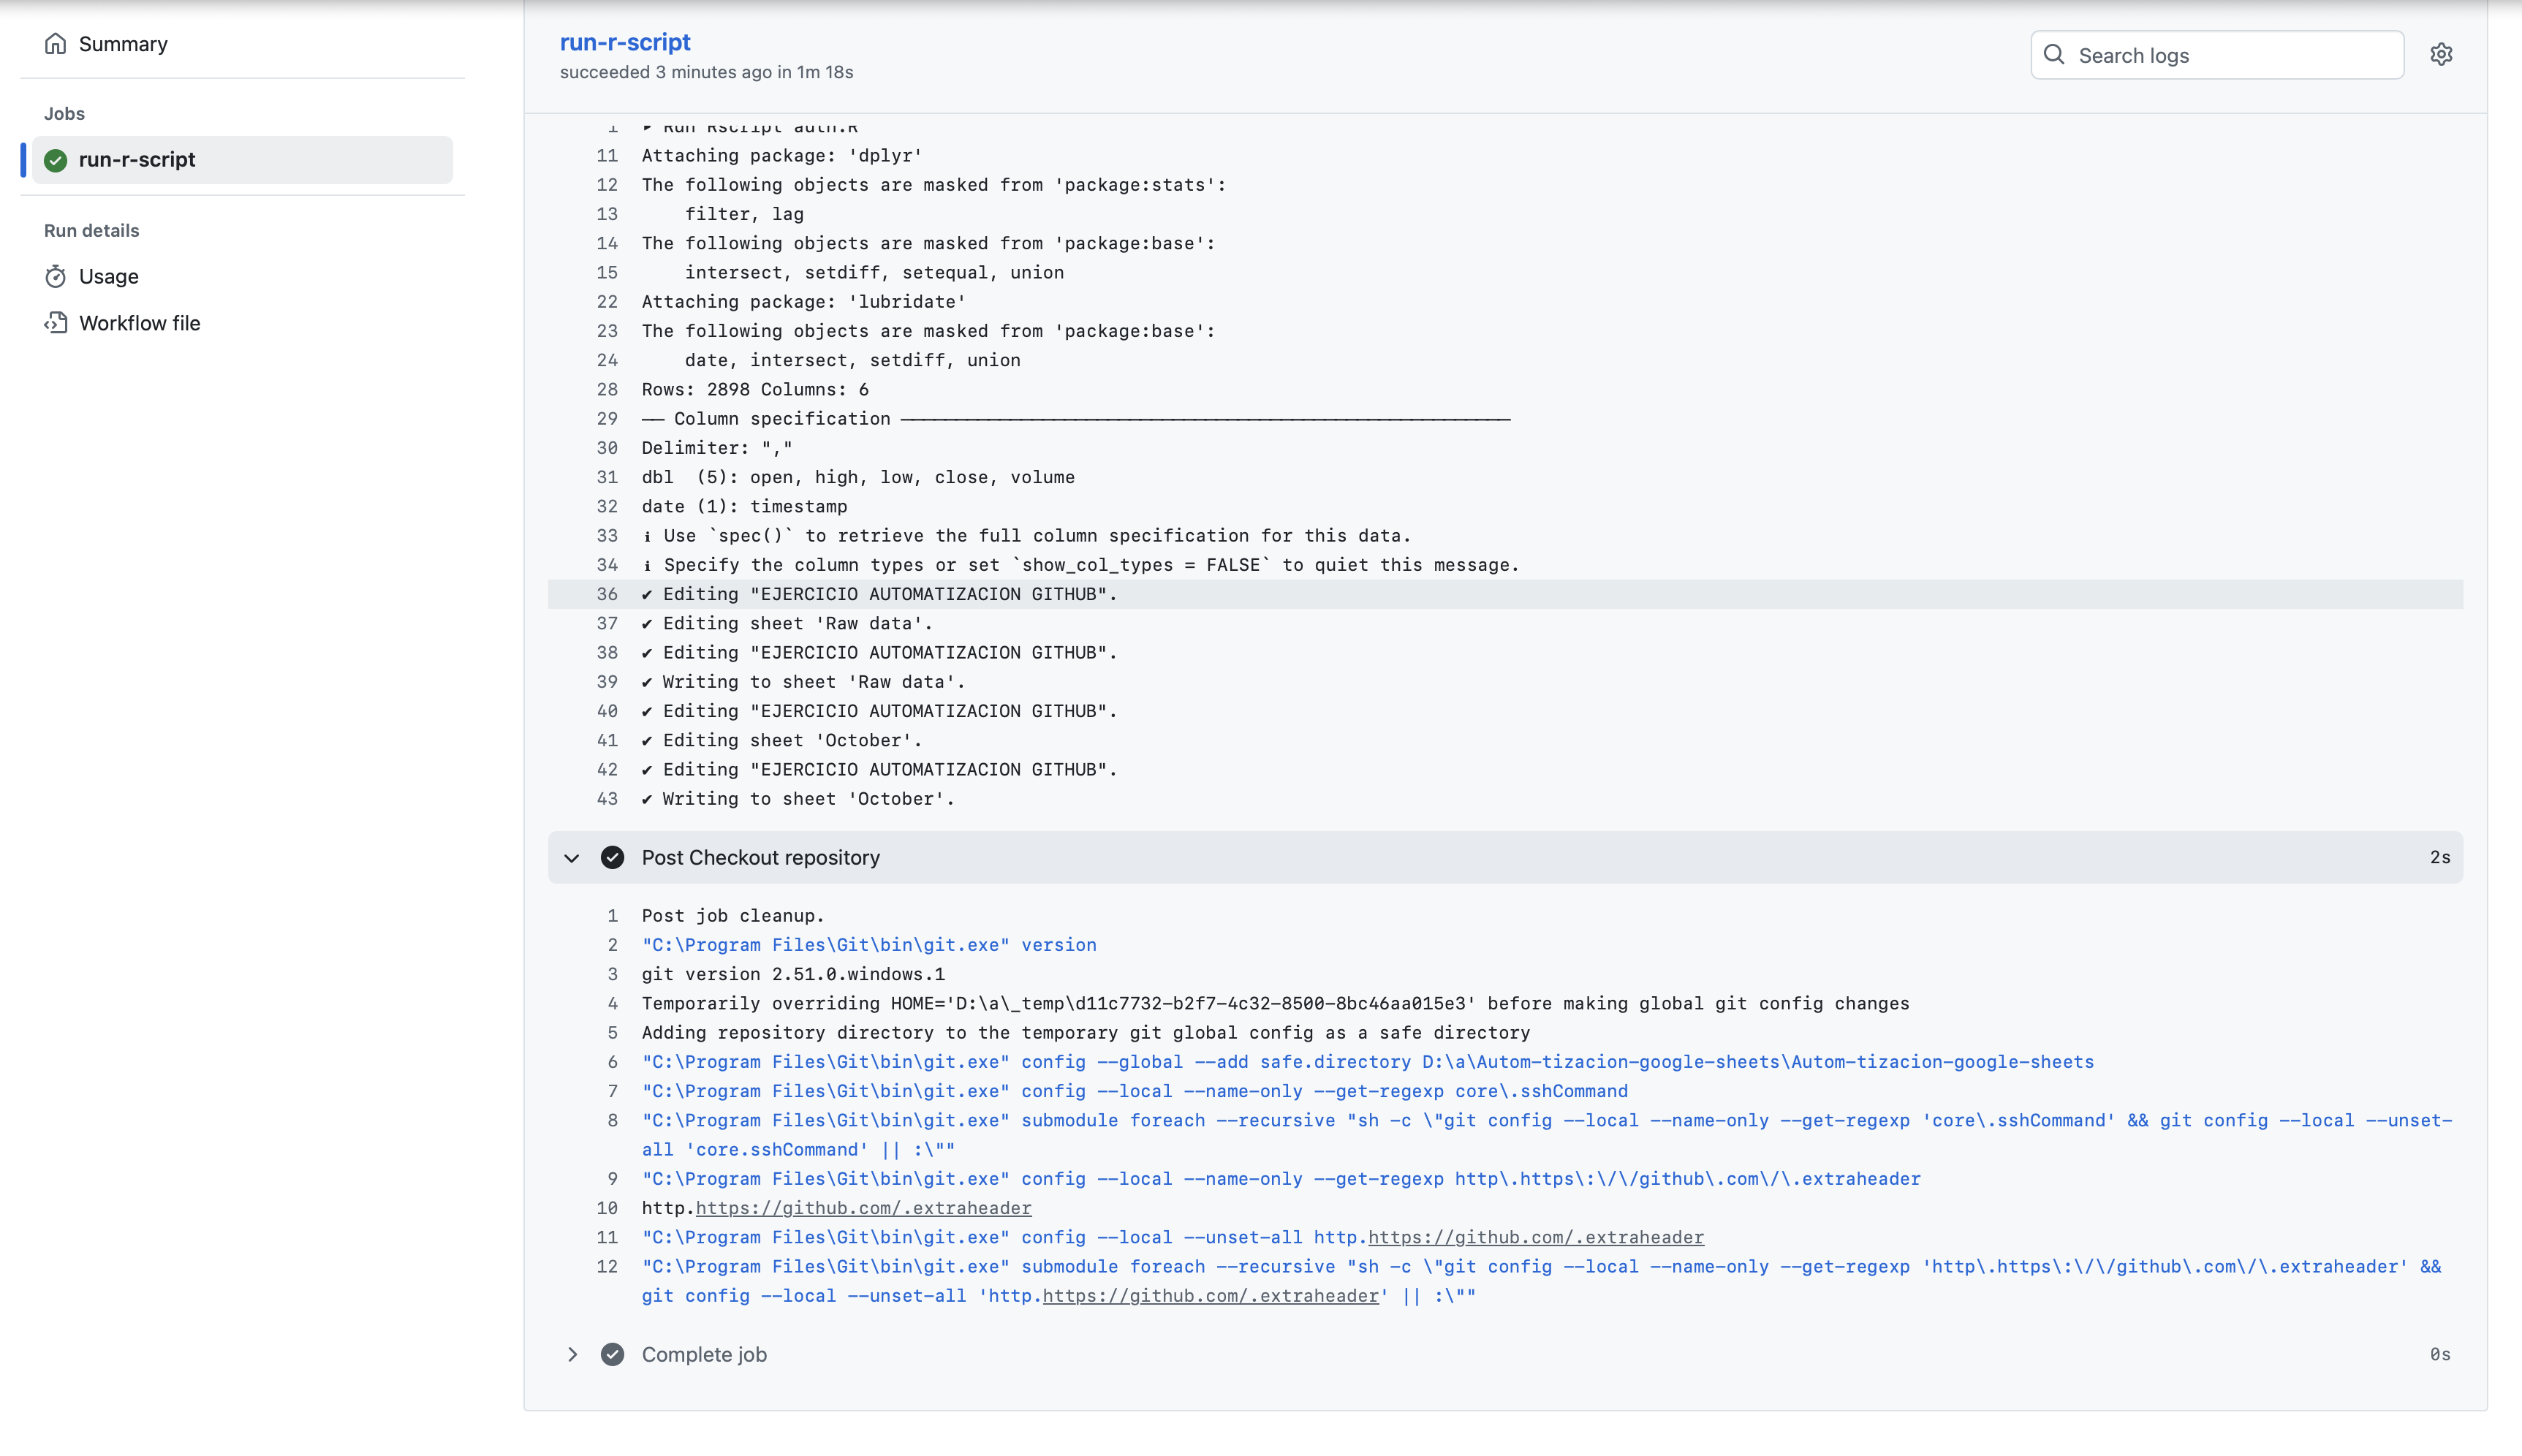Open github.com extraheader link on line 10
This screenshot has height=1456, width=2522.
click(x=863, y=1208)
